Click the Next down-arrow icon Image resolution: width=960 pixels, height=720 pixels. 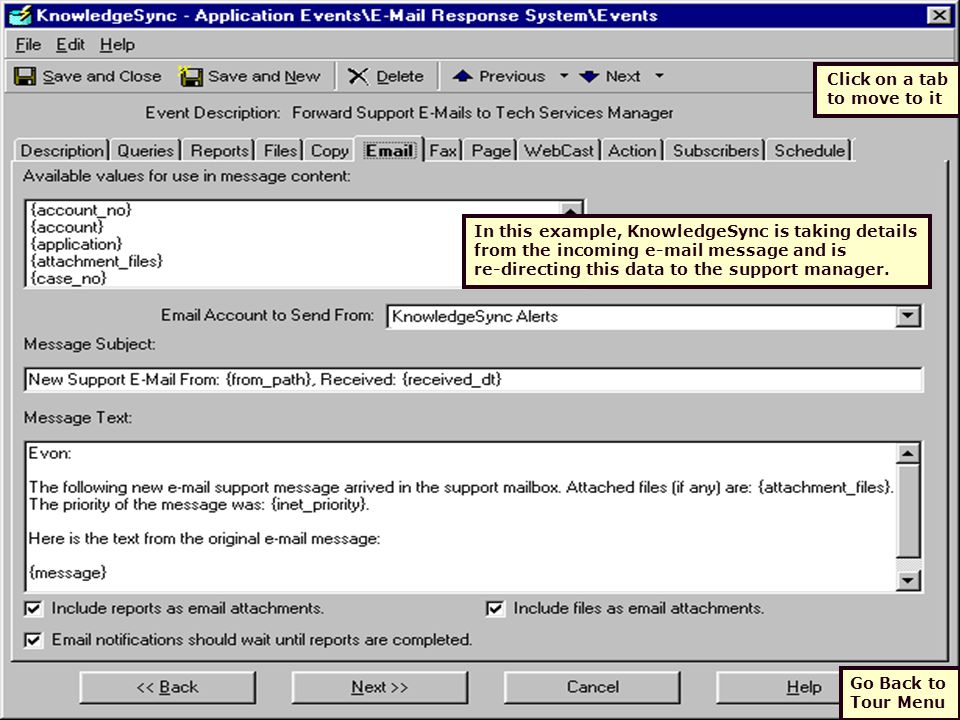pos(589,77)
